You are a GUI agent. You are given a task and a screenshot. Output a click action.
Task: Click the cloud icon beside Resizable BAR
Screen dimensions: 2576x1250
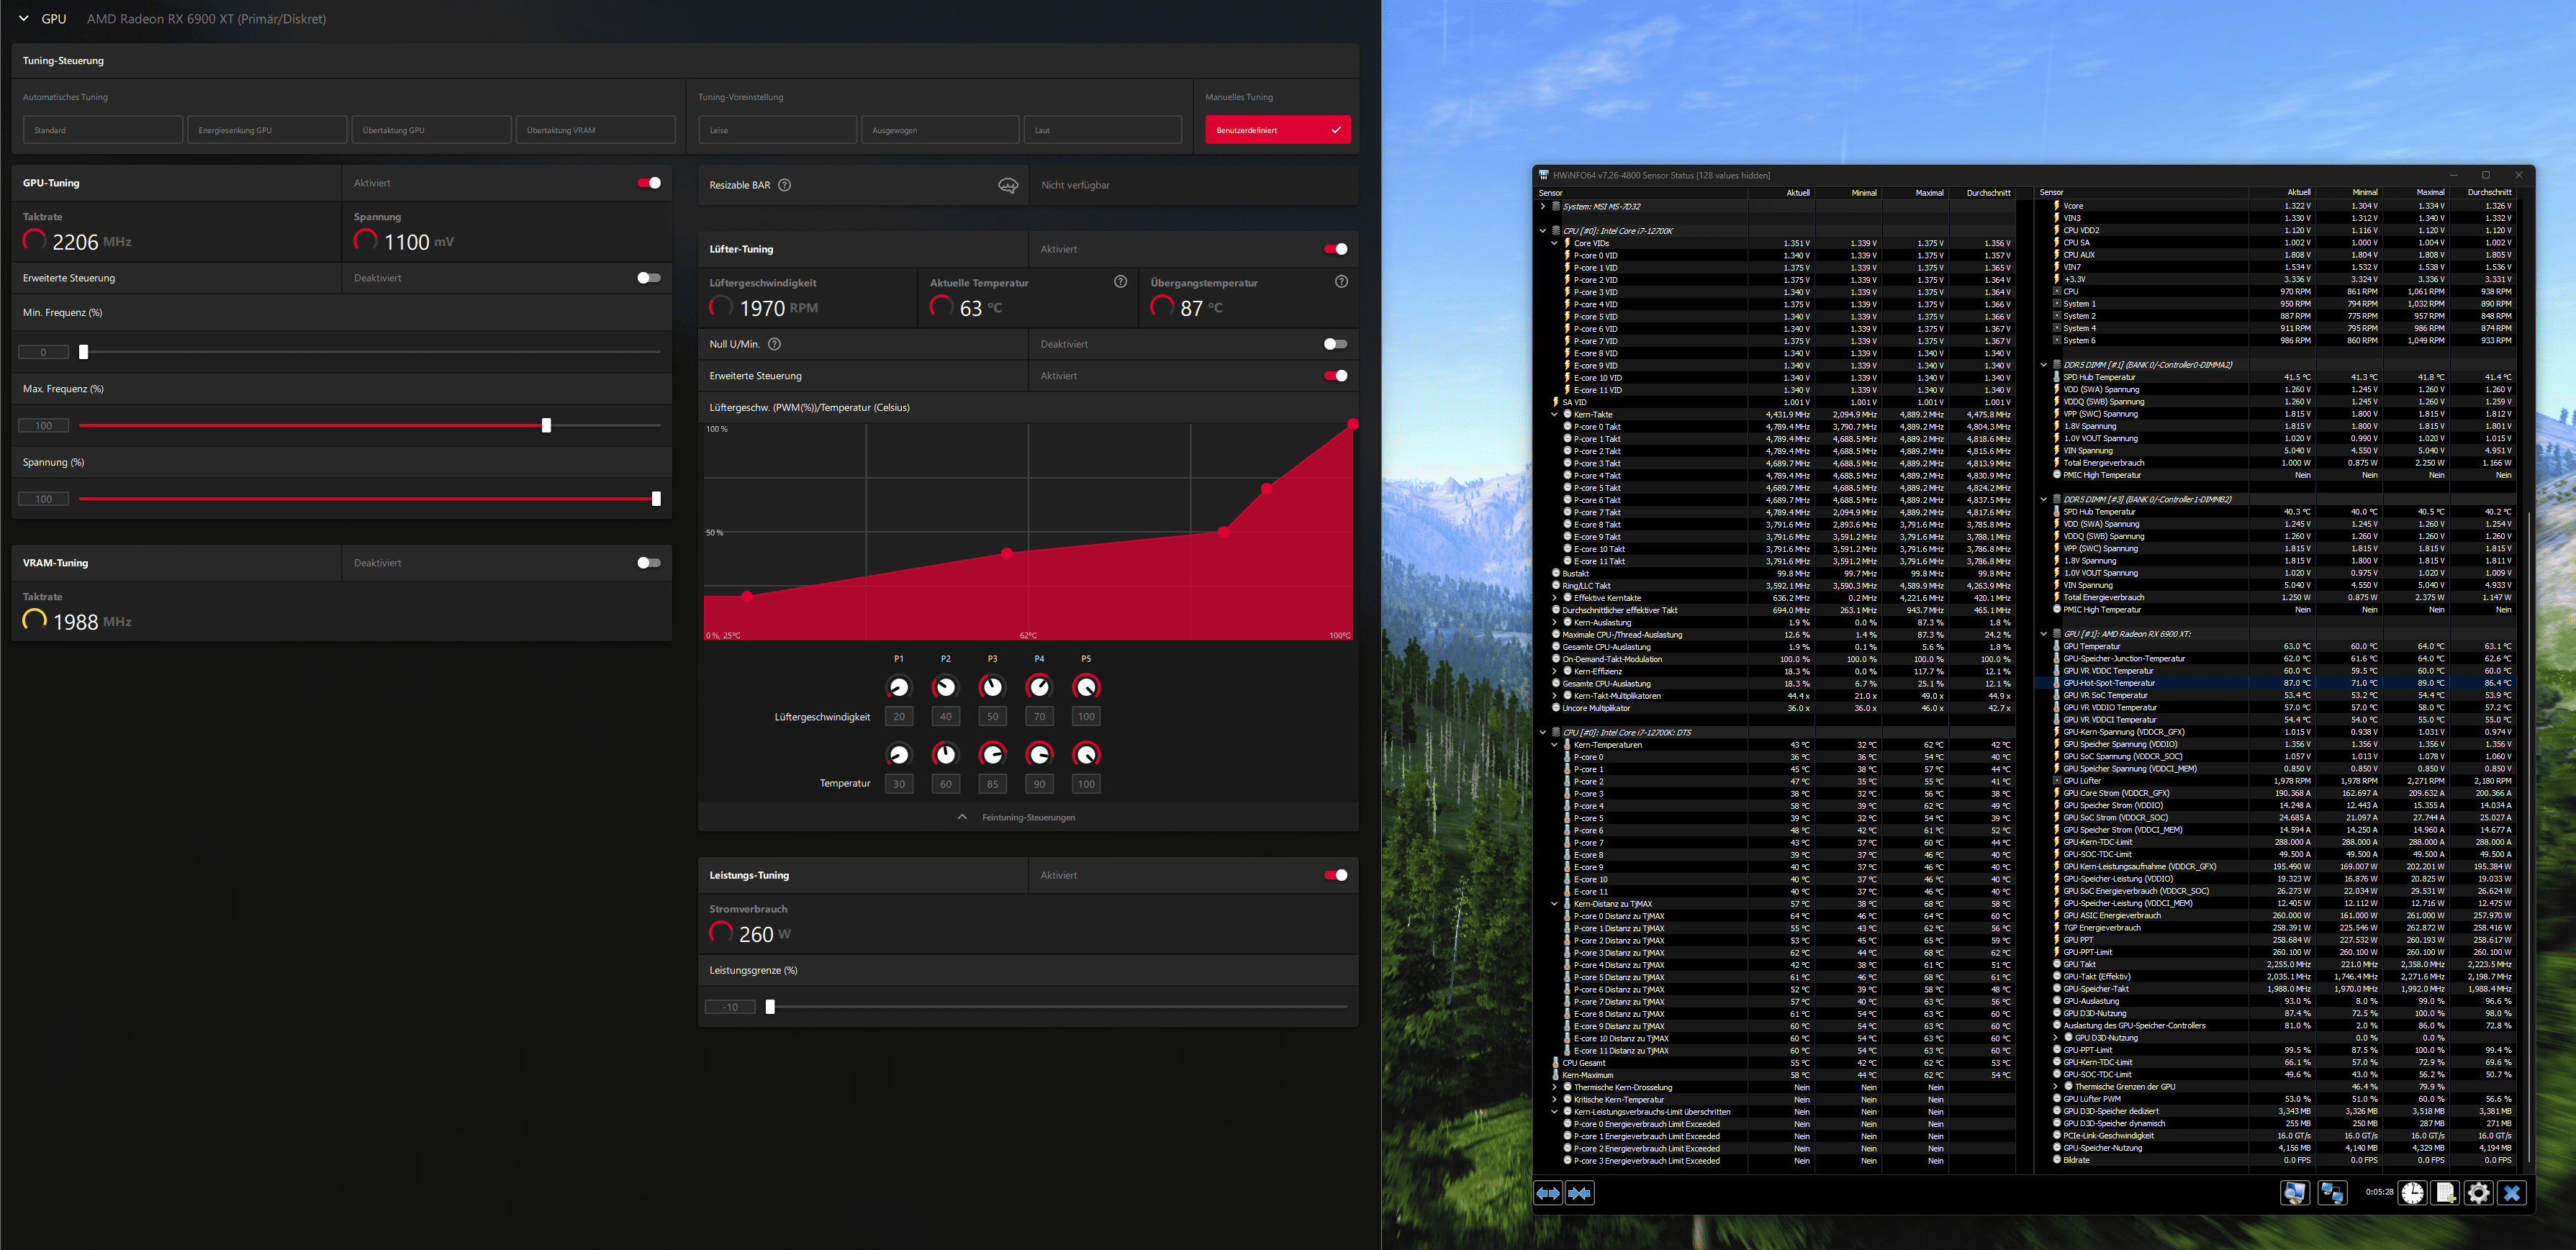pyautogui.click(x=1008, y=185)
